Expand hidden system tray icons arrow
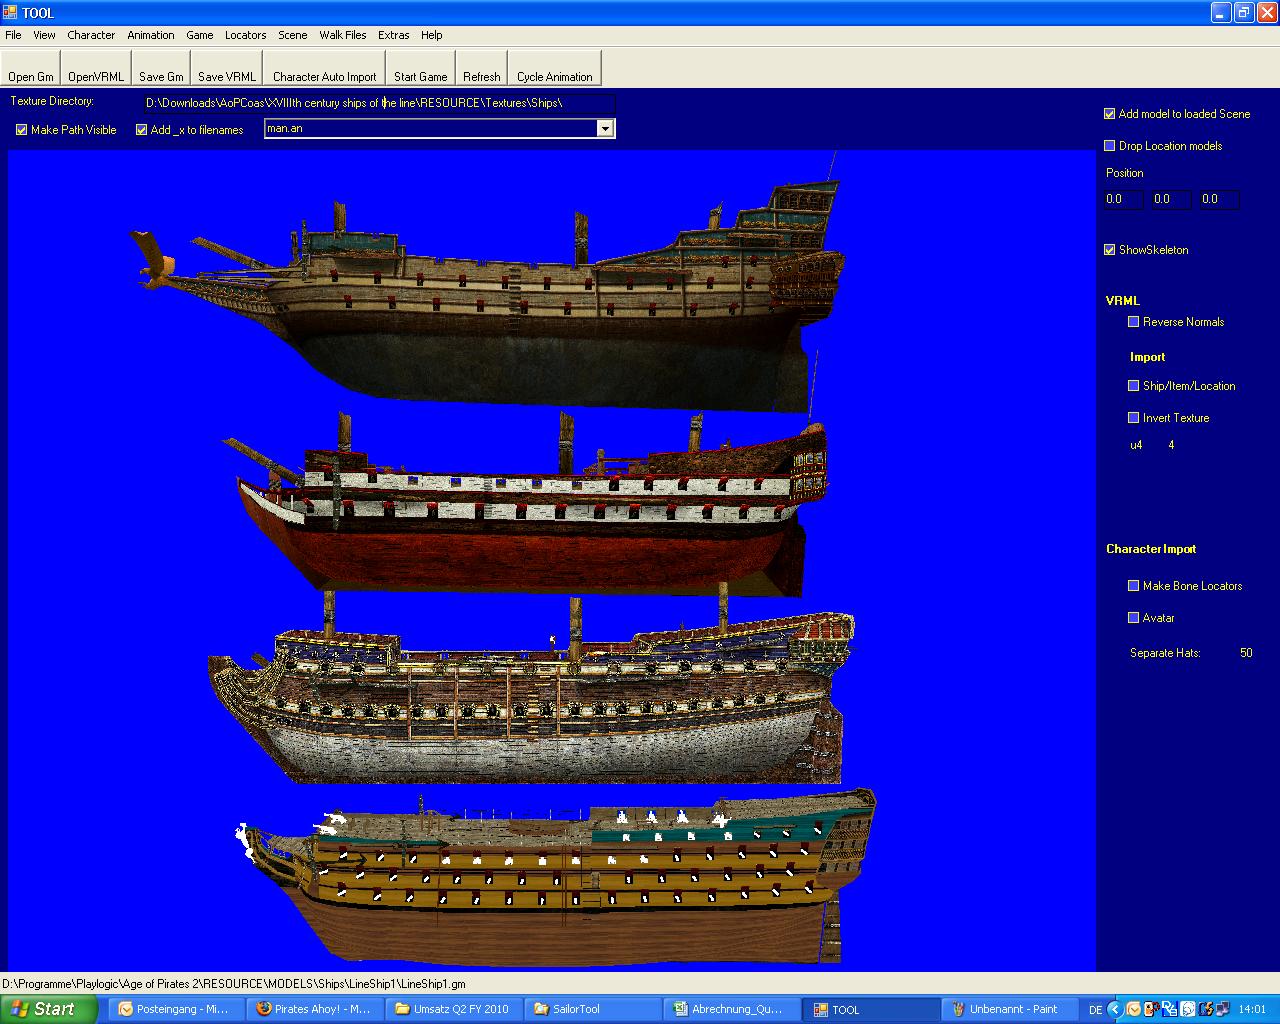Image resolution: width=1280 pixels, height=1024 pixels. click(1116, 1010)
